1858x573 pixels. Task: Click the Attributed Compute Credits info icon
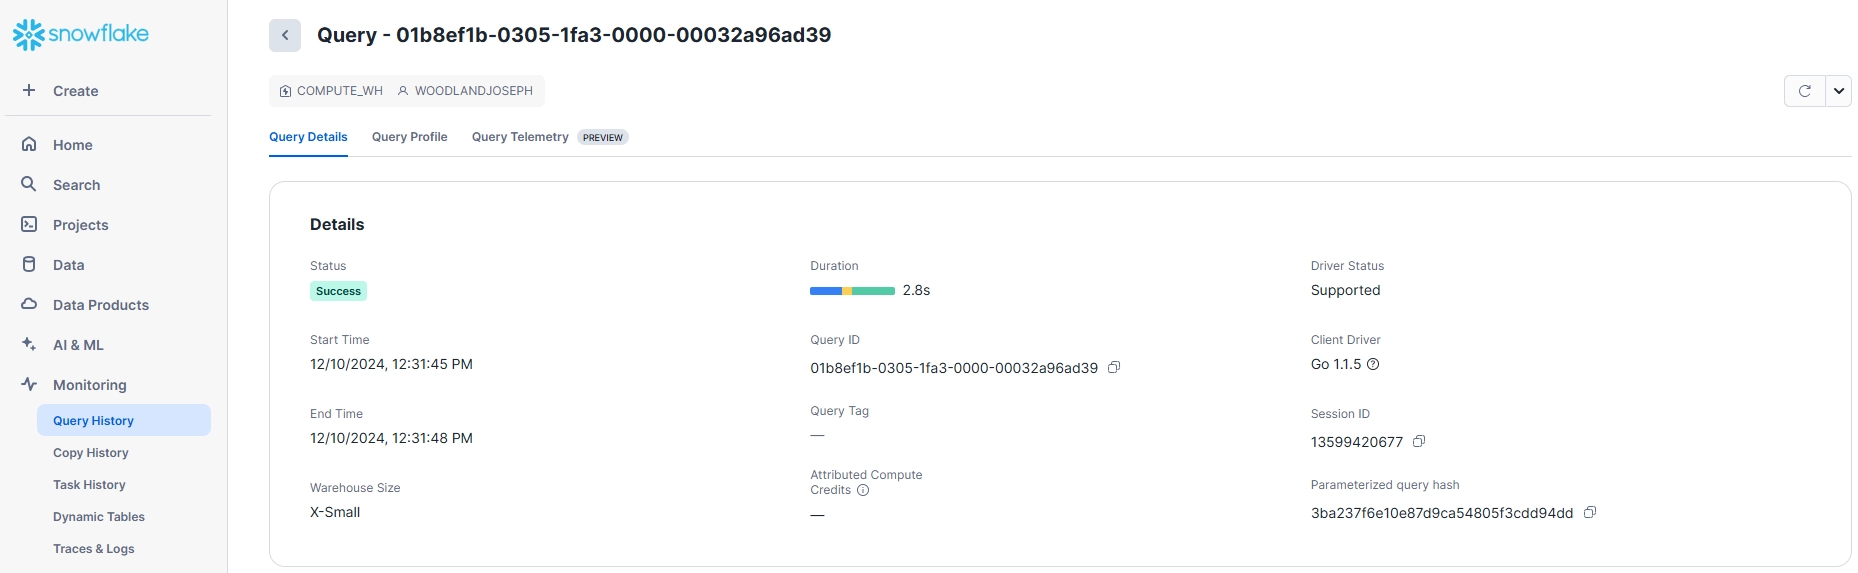863,490
